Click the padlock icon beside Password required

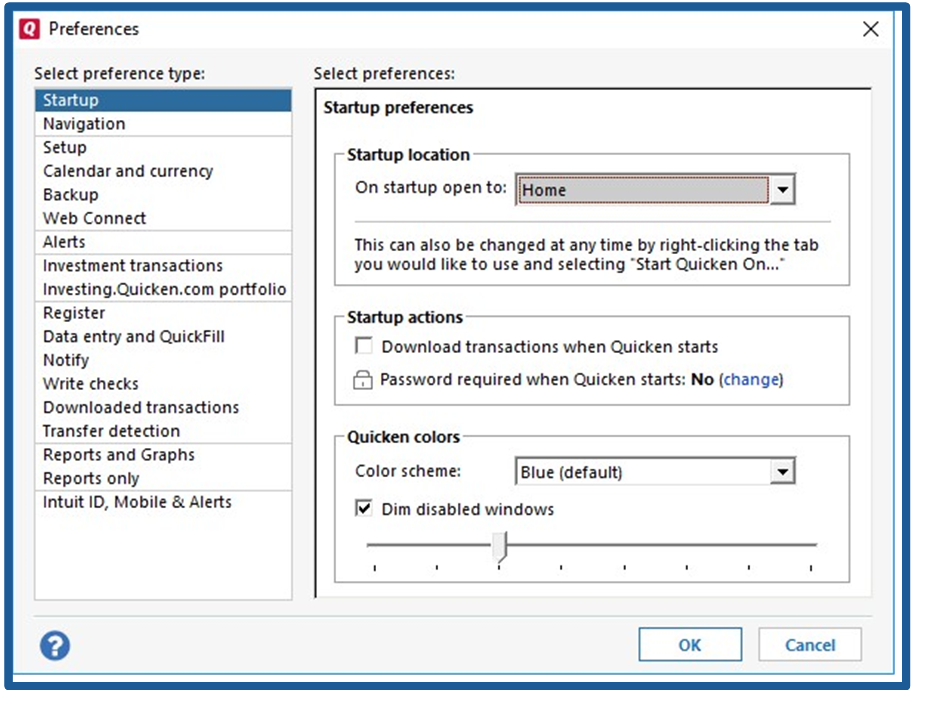click(x=363, y=380)
